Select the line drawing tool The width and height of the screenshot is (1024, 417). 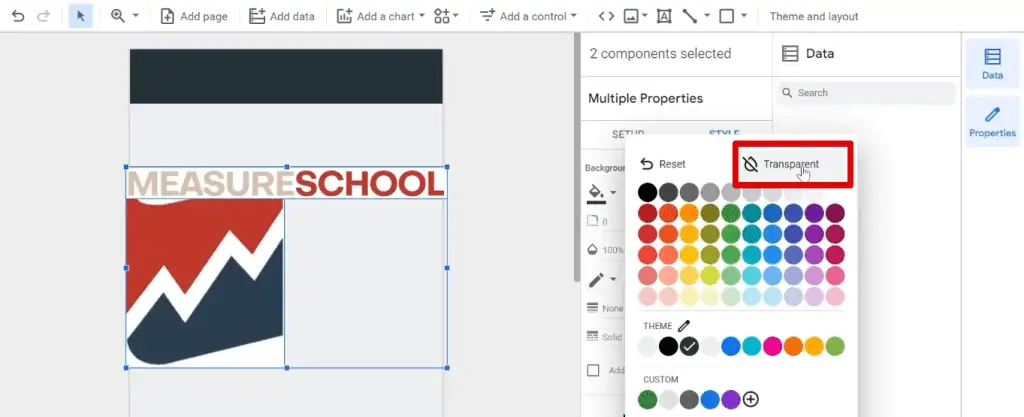coord(690,16)
